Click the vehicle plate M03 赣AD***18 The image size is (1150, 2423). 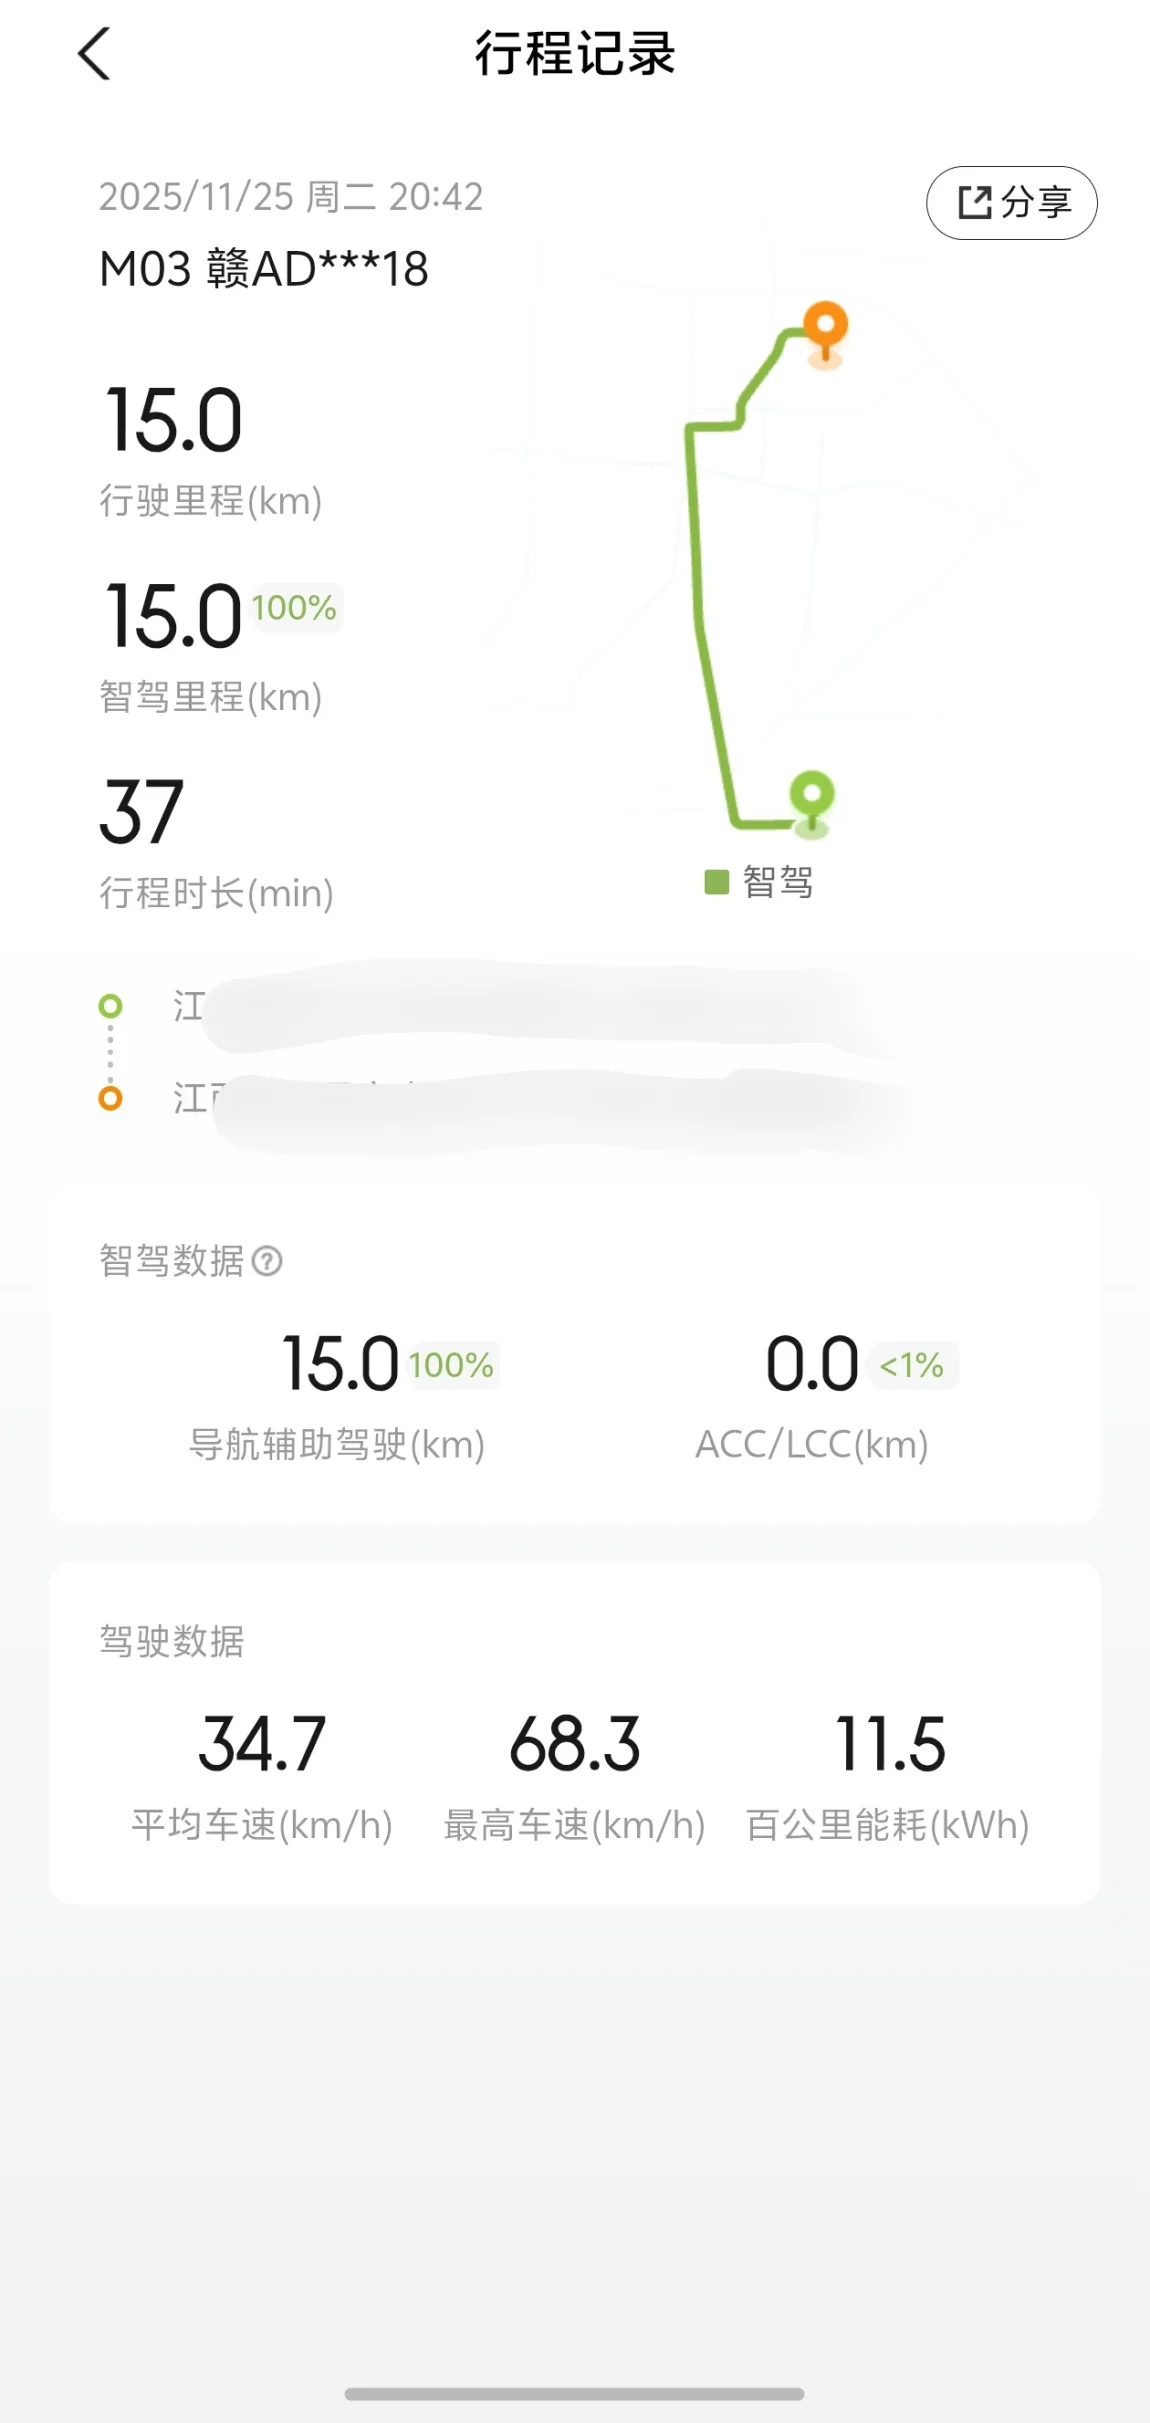264,269
